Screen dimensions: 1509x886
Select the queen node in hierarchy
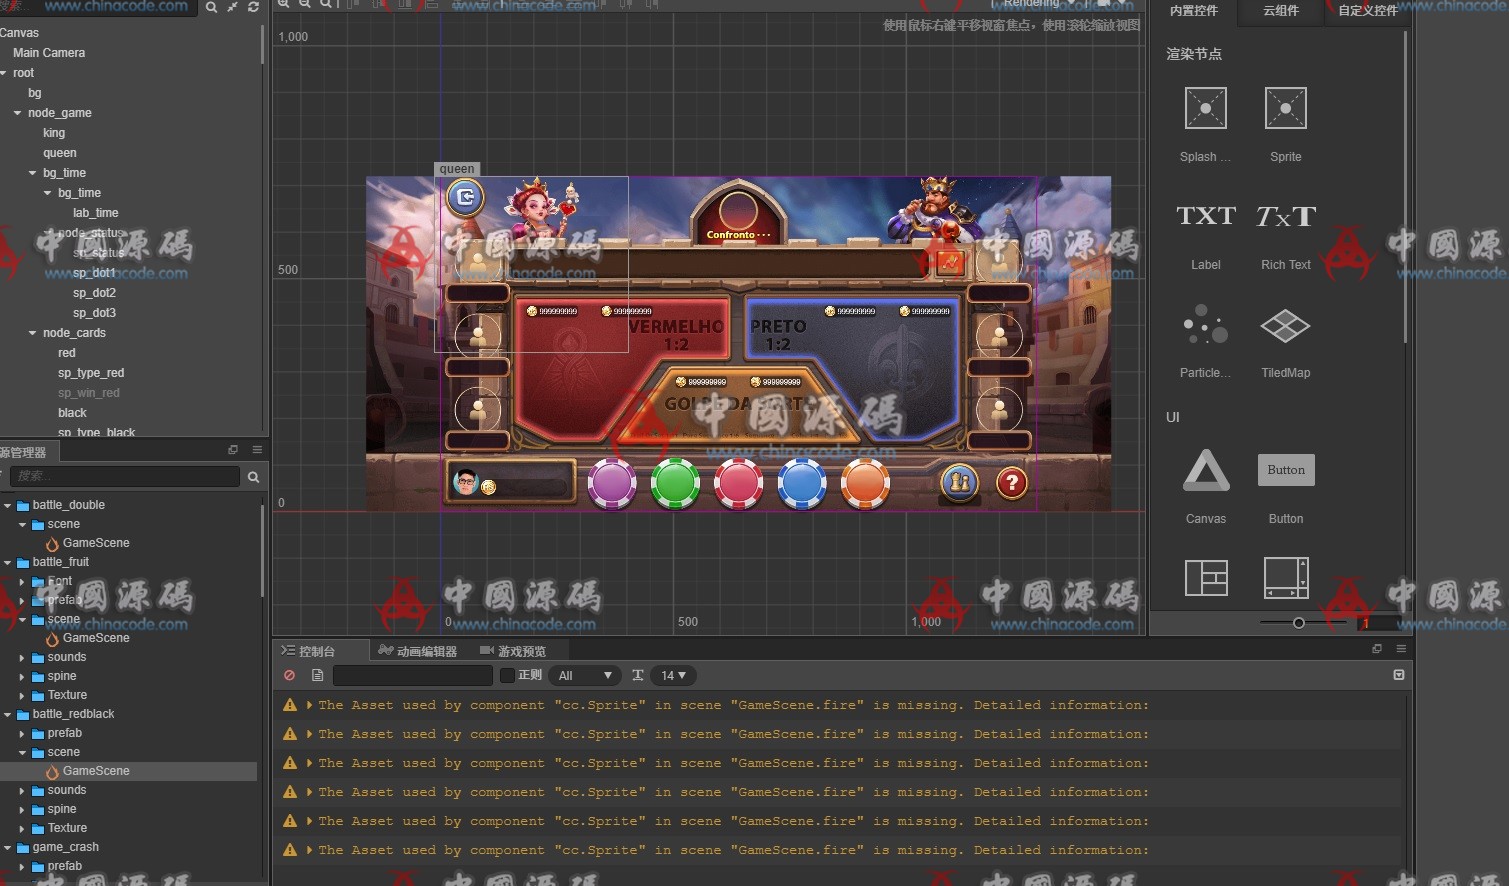point(59,153)
